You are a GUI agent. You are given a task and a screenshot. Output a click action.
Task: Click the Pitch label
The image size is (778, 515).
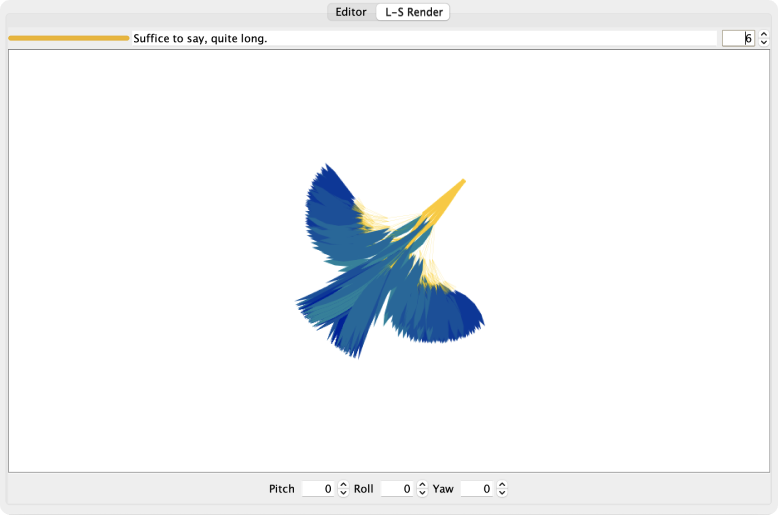(282, 489)
